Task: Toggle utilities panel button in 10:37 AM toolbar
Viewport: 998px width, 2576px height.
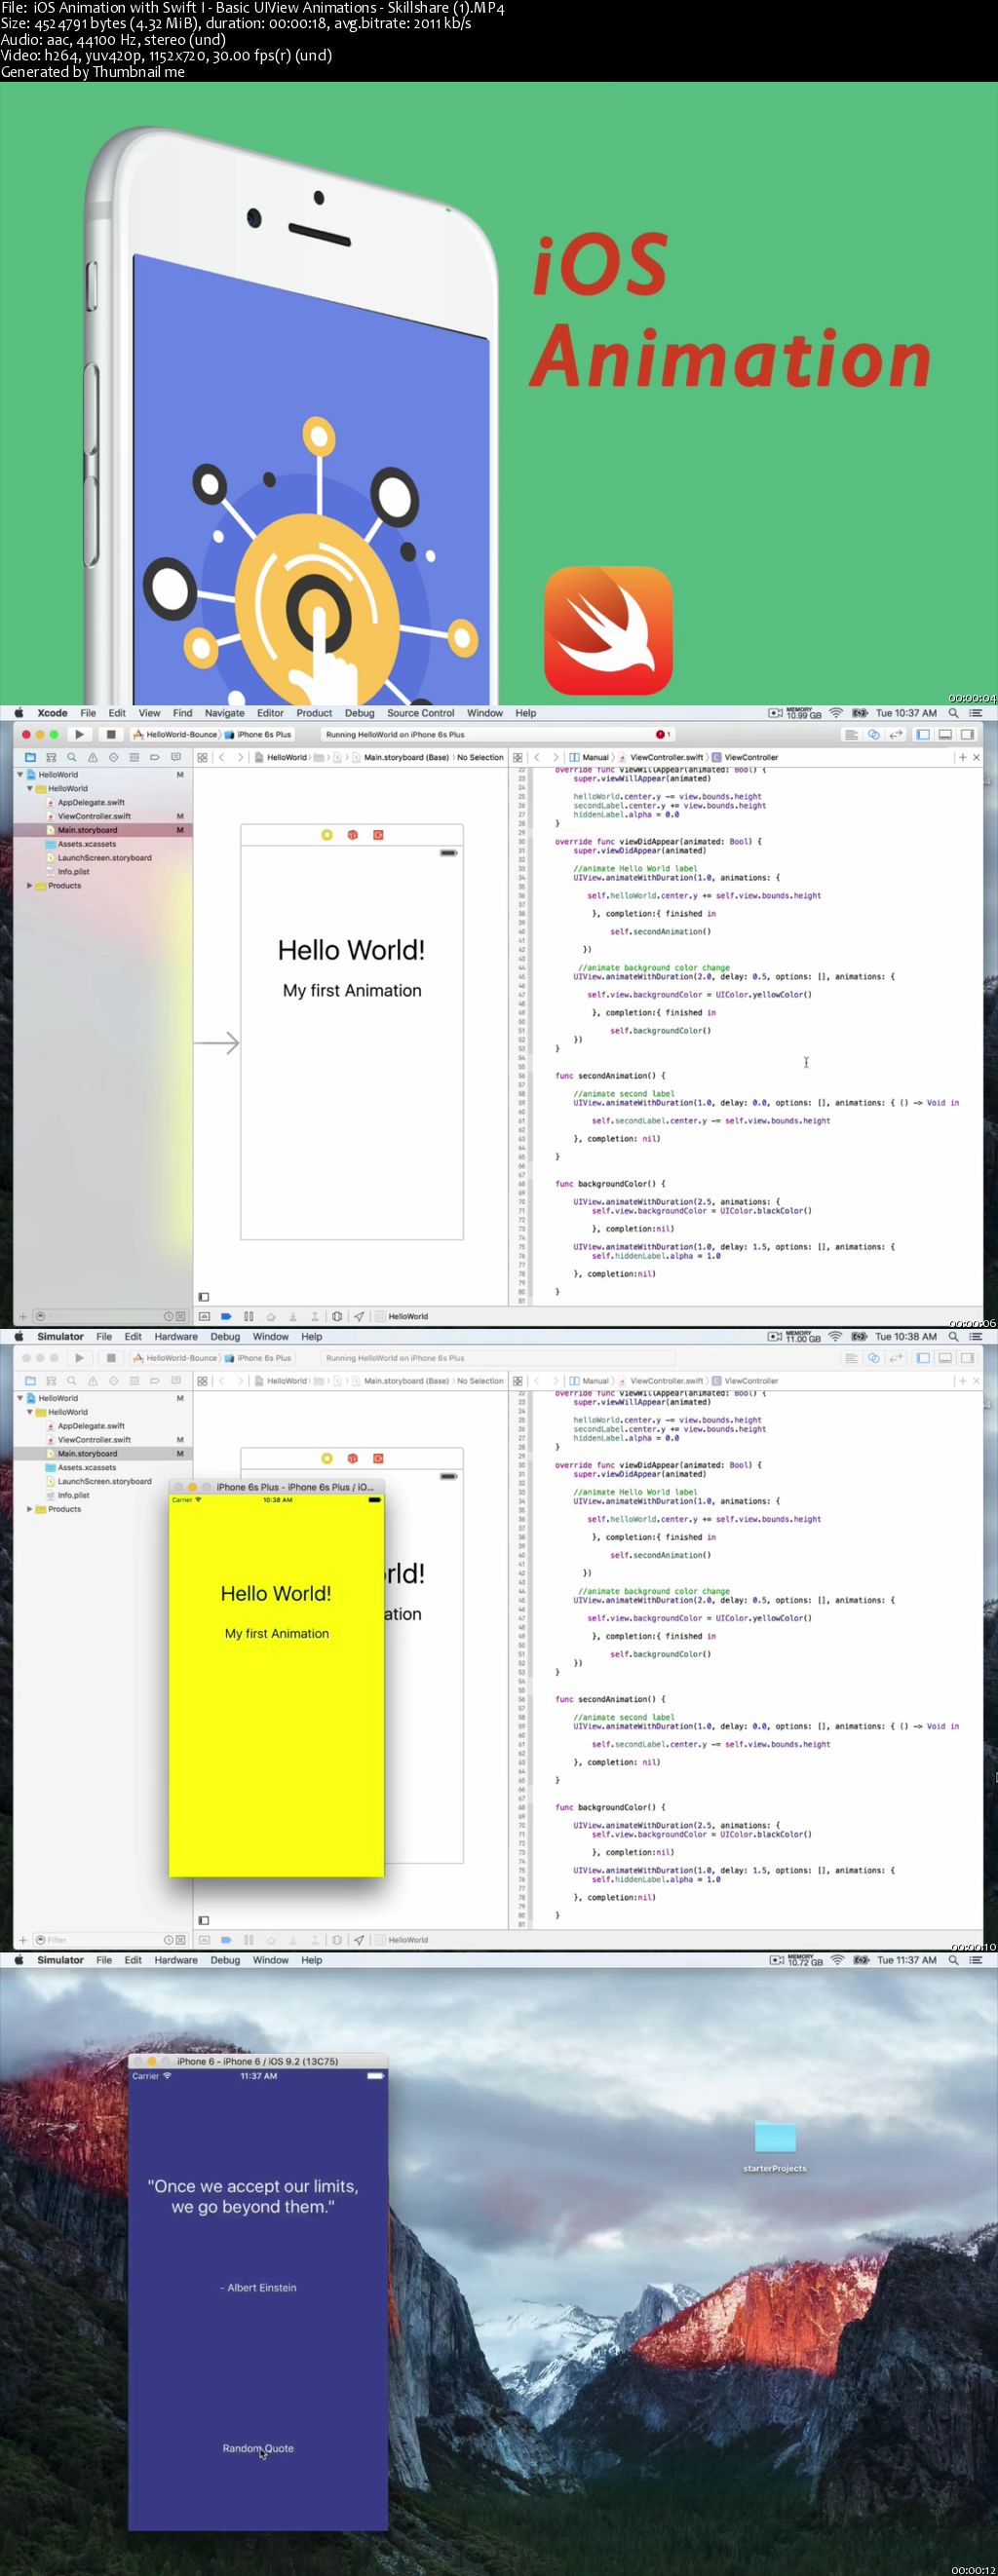Action: [967, 734]
